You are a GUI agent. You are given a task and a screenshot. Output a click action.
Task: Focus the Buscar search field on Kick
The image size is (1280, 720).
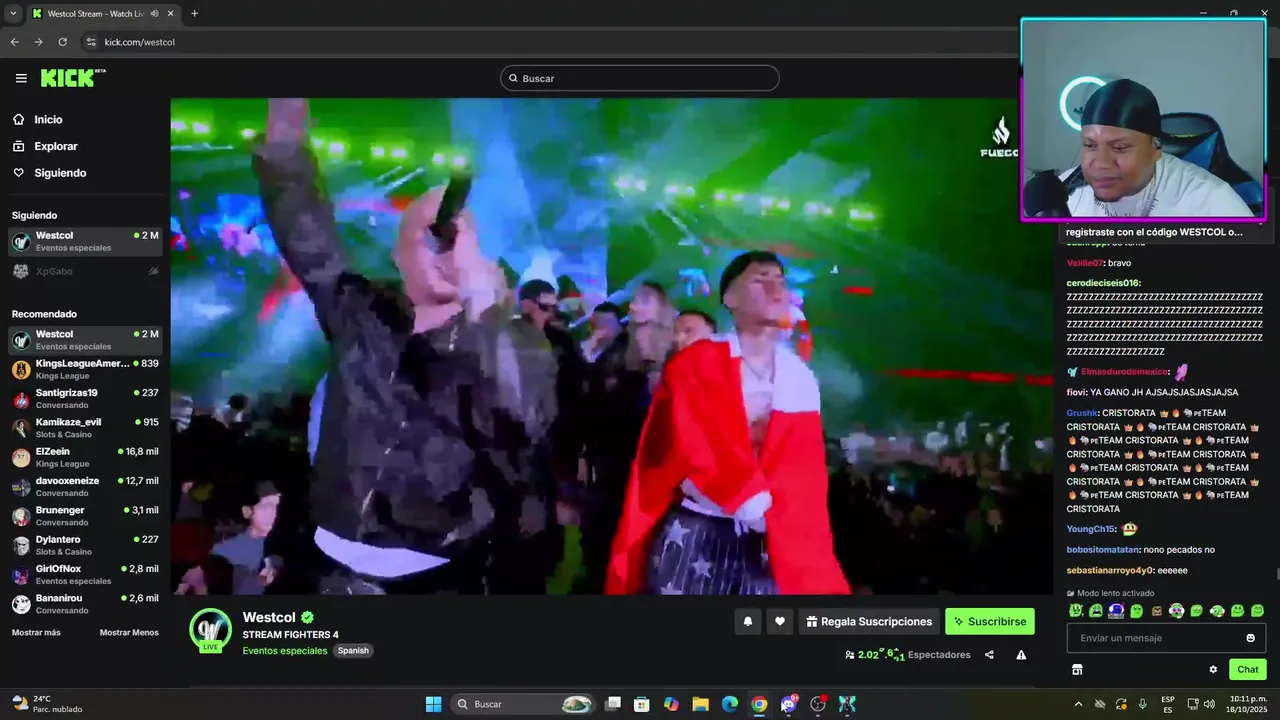pos(640,78)
